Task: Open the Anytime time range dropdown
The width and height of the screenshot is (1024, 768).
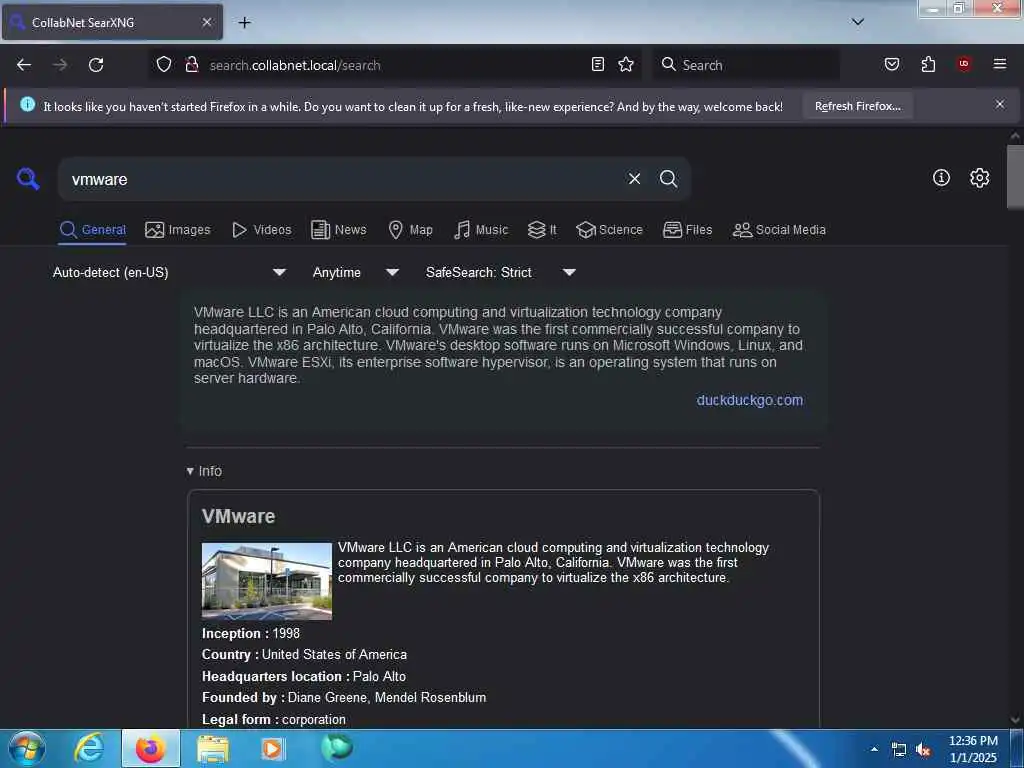Action: (x=356, y=272)
